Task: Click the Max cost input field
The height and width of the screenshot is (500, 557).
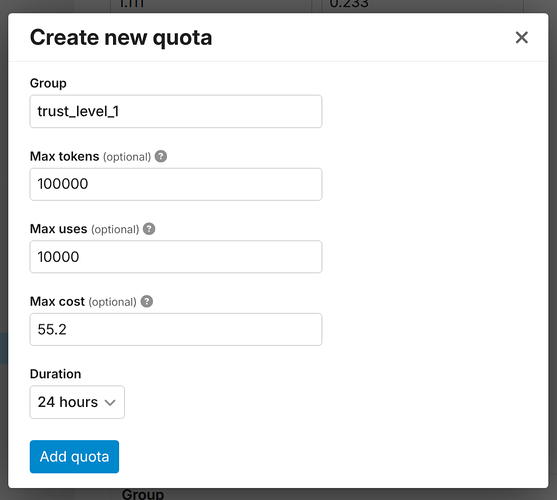Action: pyautogui.click(x=176, y=330)
